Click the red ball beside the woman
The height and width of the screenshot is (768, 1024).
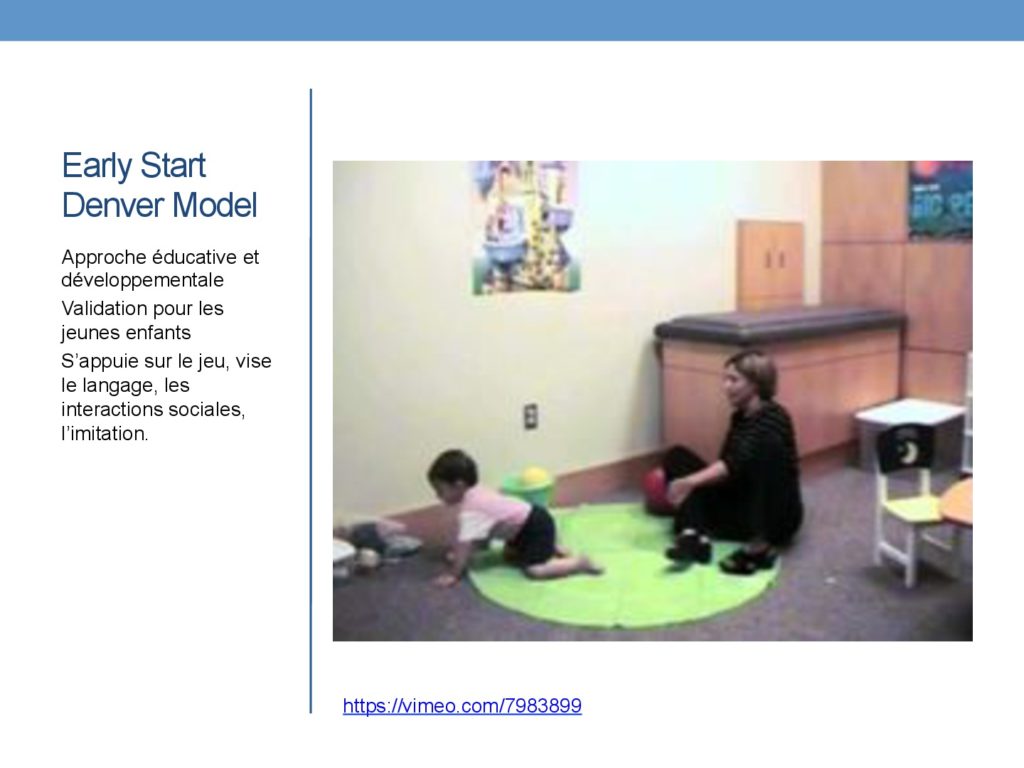(654, 491)
